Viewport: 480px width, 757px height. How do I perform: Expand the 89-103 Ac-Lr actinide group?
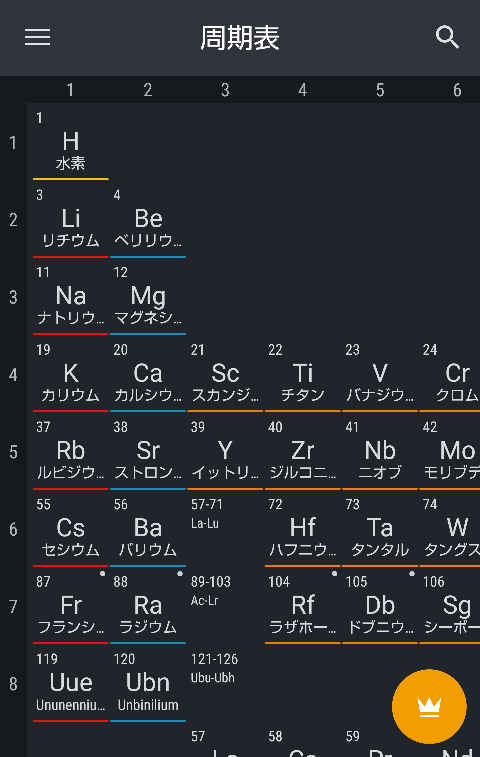[x=225, y=608]
